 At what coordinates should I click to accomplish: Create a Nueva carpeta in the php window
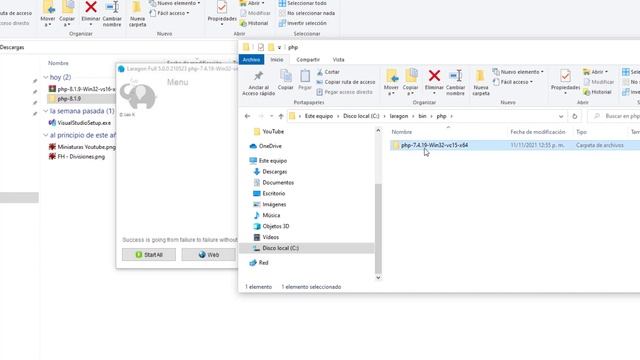click(x=481, y=83)
